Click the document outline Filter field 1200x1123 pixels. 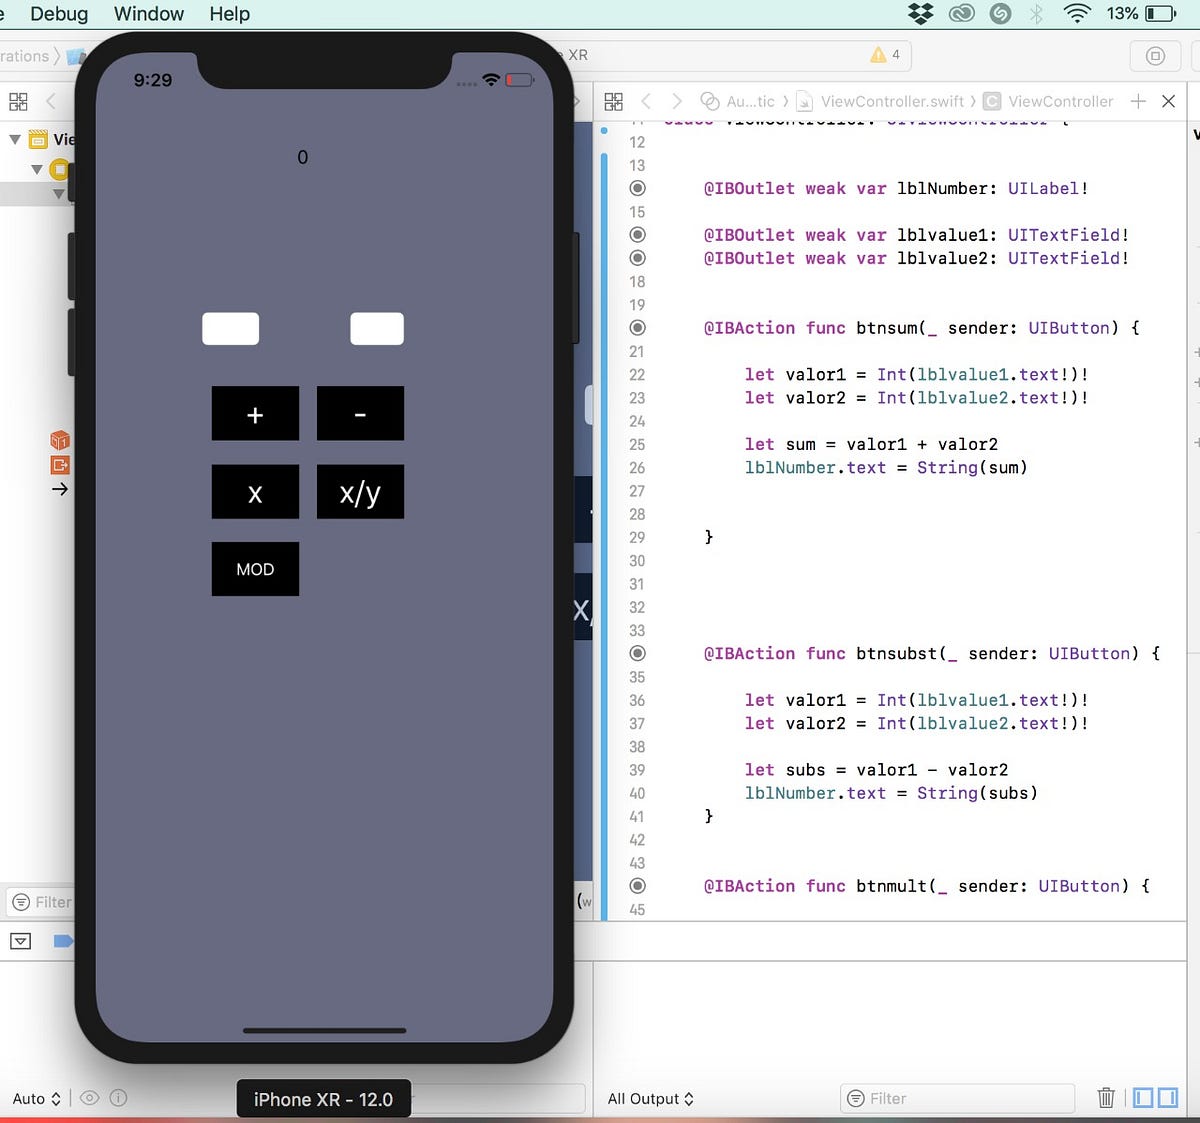(x=42, y=902)
